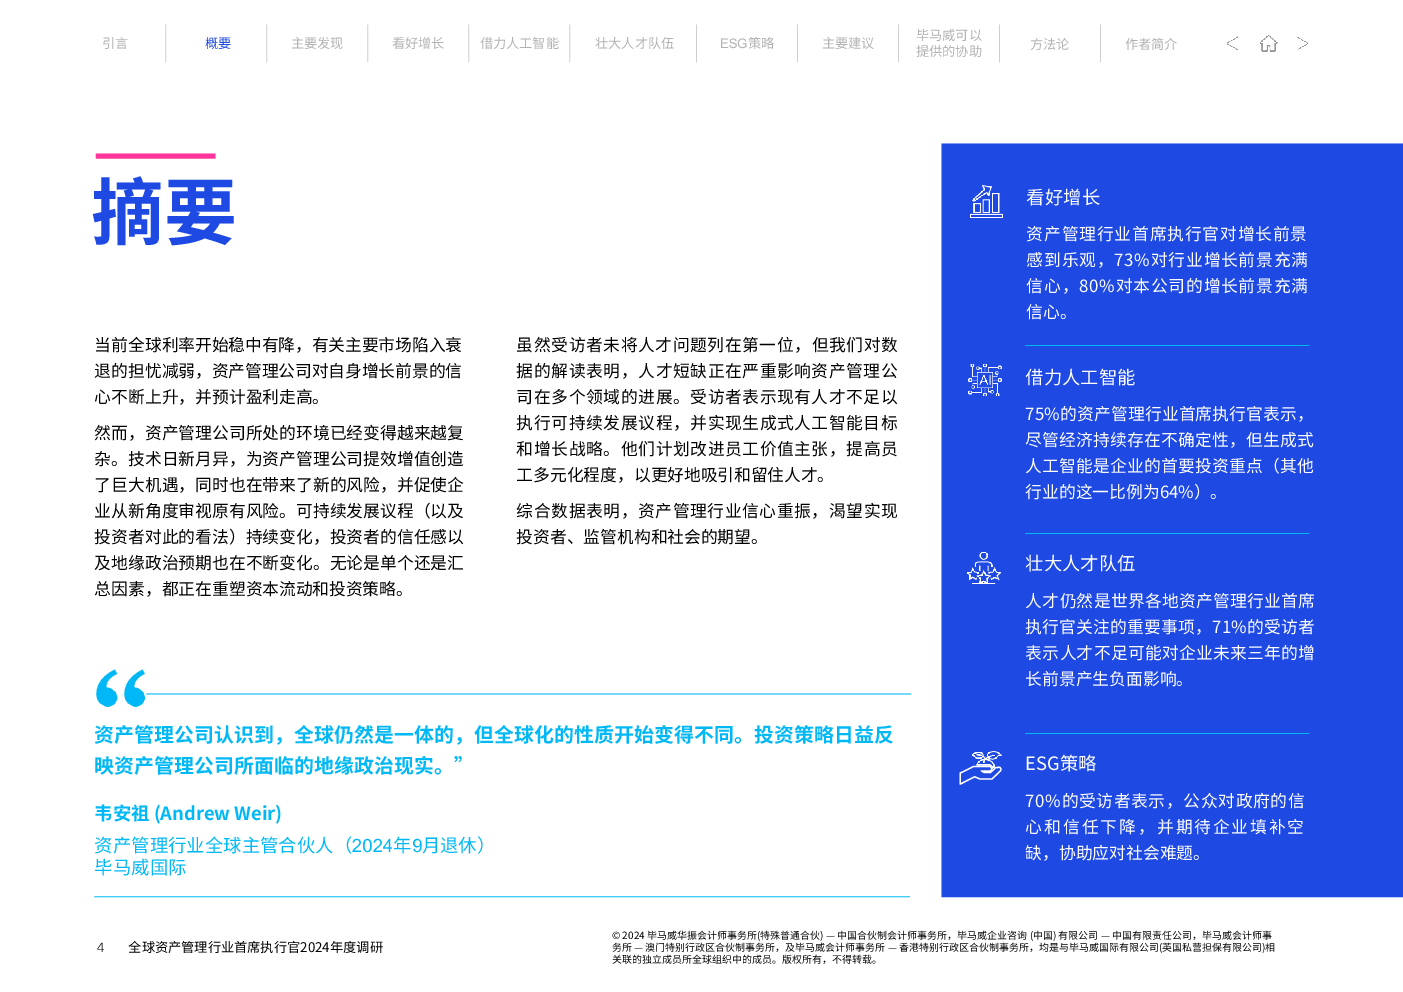Select the ESG策略 navigation tab
Viewport: 1403px width, 992px height.
747,44
